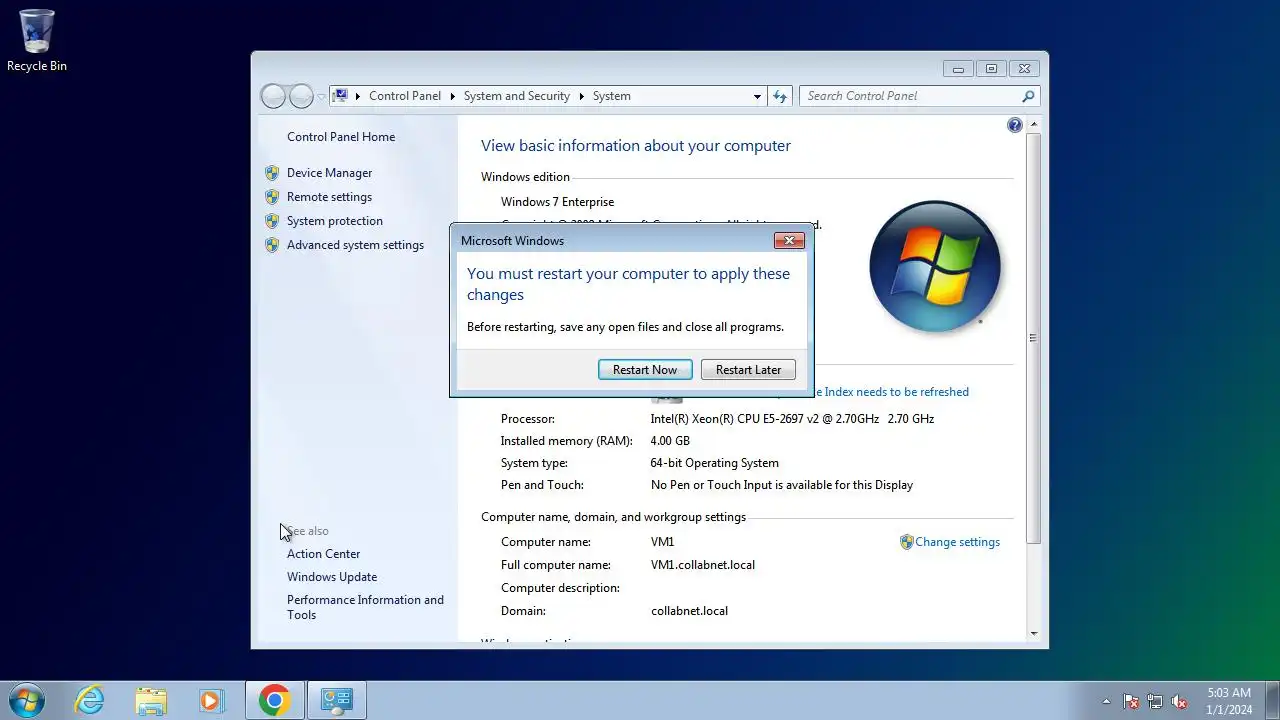Click VM1.collabnet.local full computer name
The height and width of the screenshot is (720, 1280).
point(703,565)
